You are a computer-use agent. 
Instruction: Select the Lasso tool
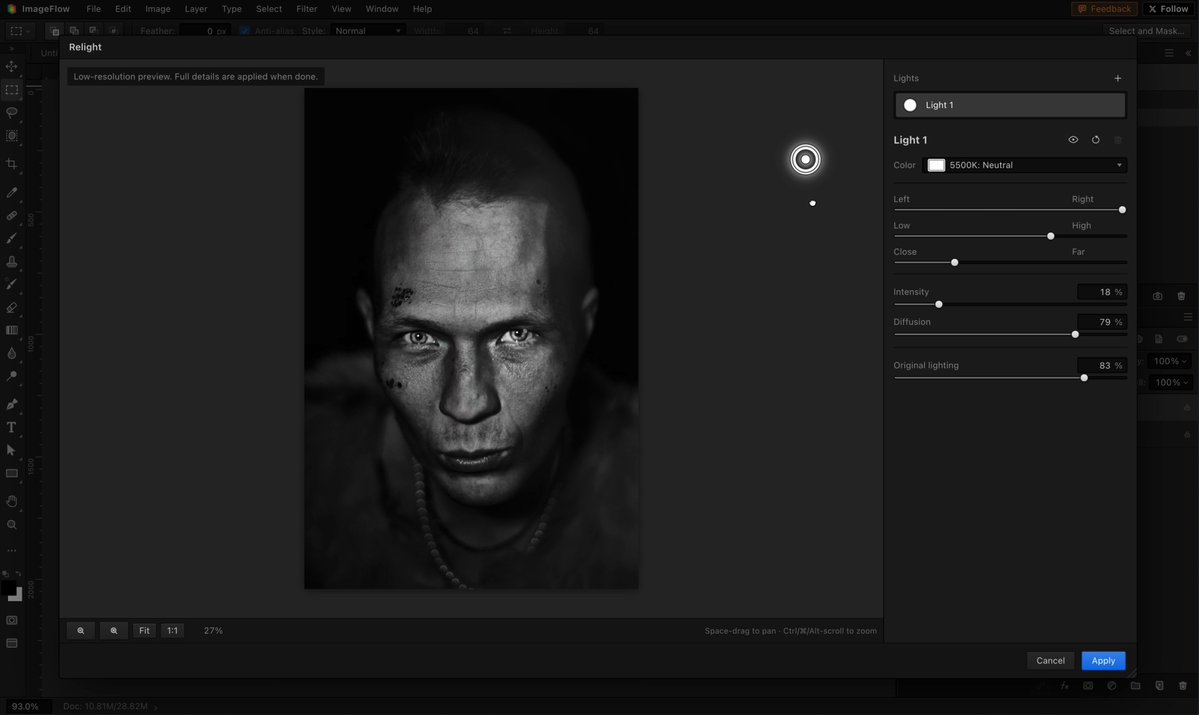[11, 112]
